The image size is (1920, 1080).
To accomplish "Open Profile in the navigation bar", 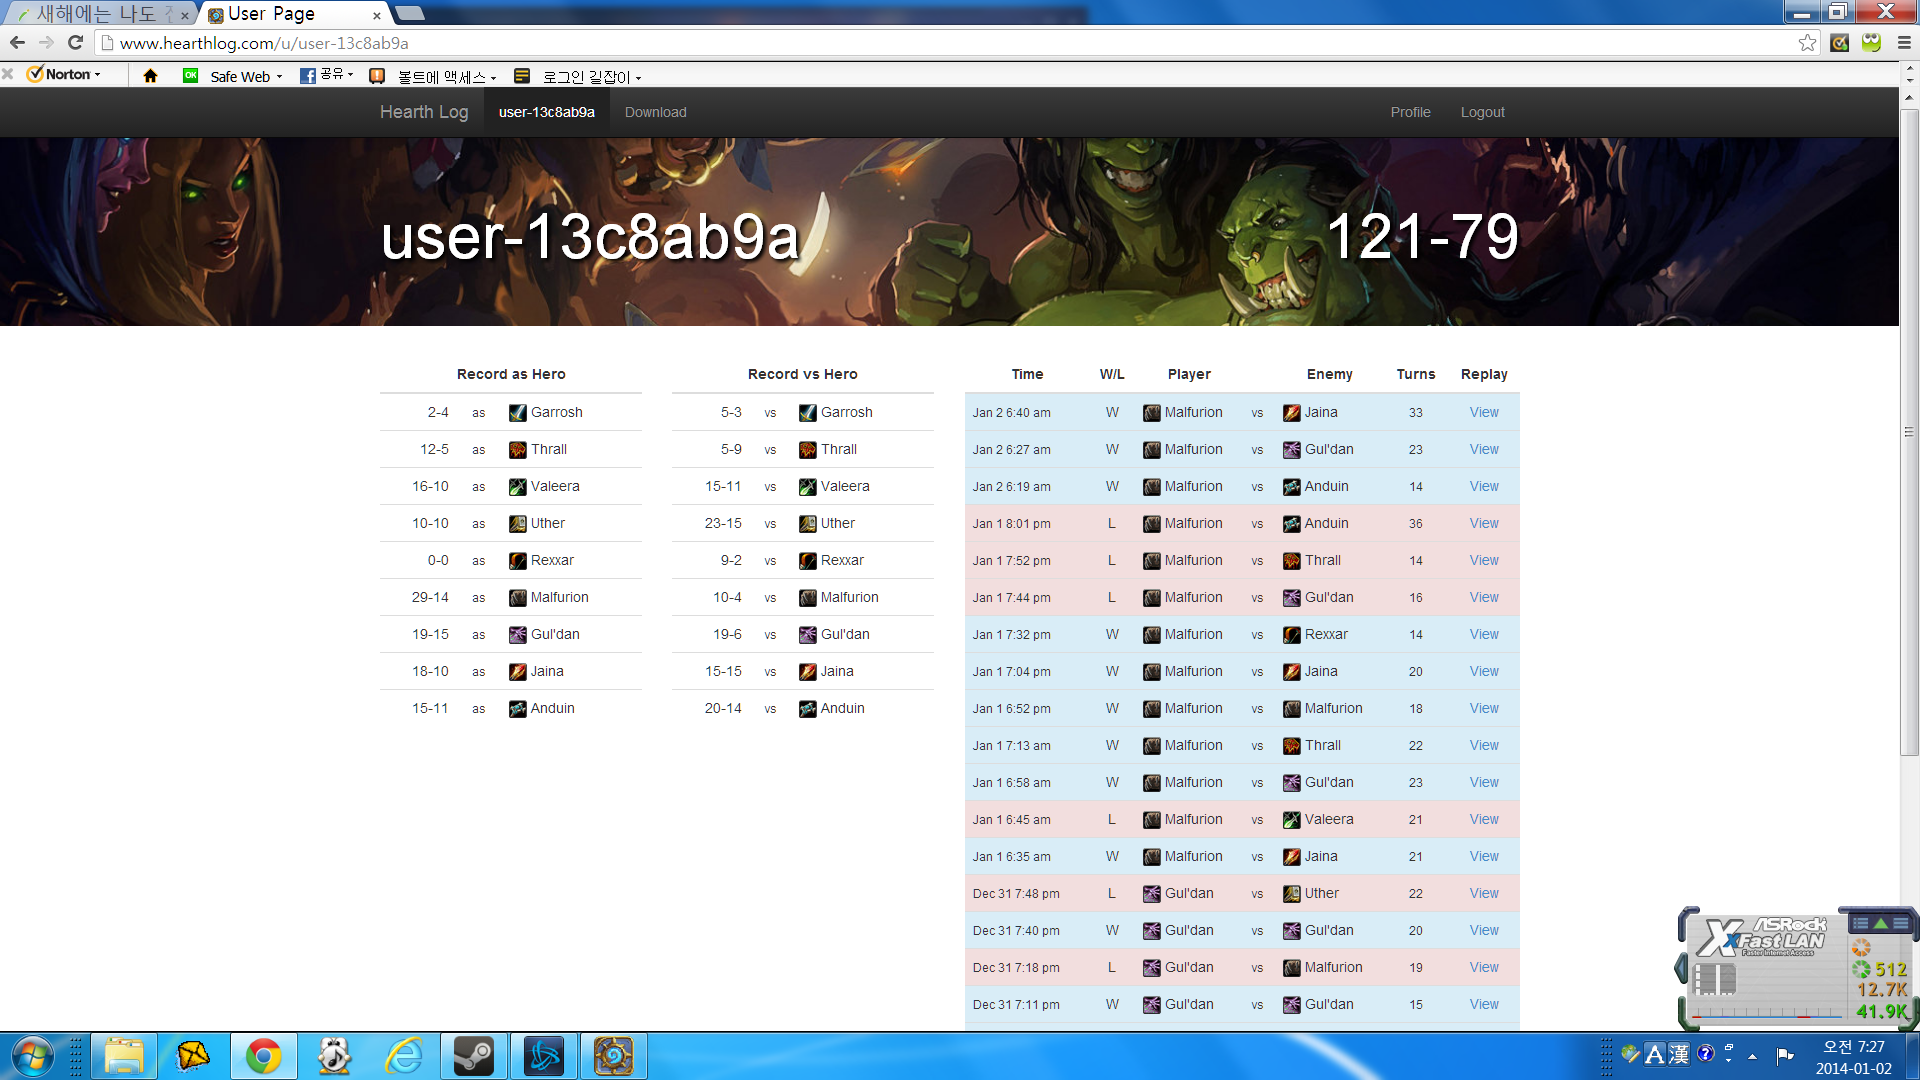I will (x=1410, y=112).
